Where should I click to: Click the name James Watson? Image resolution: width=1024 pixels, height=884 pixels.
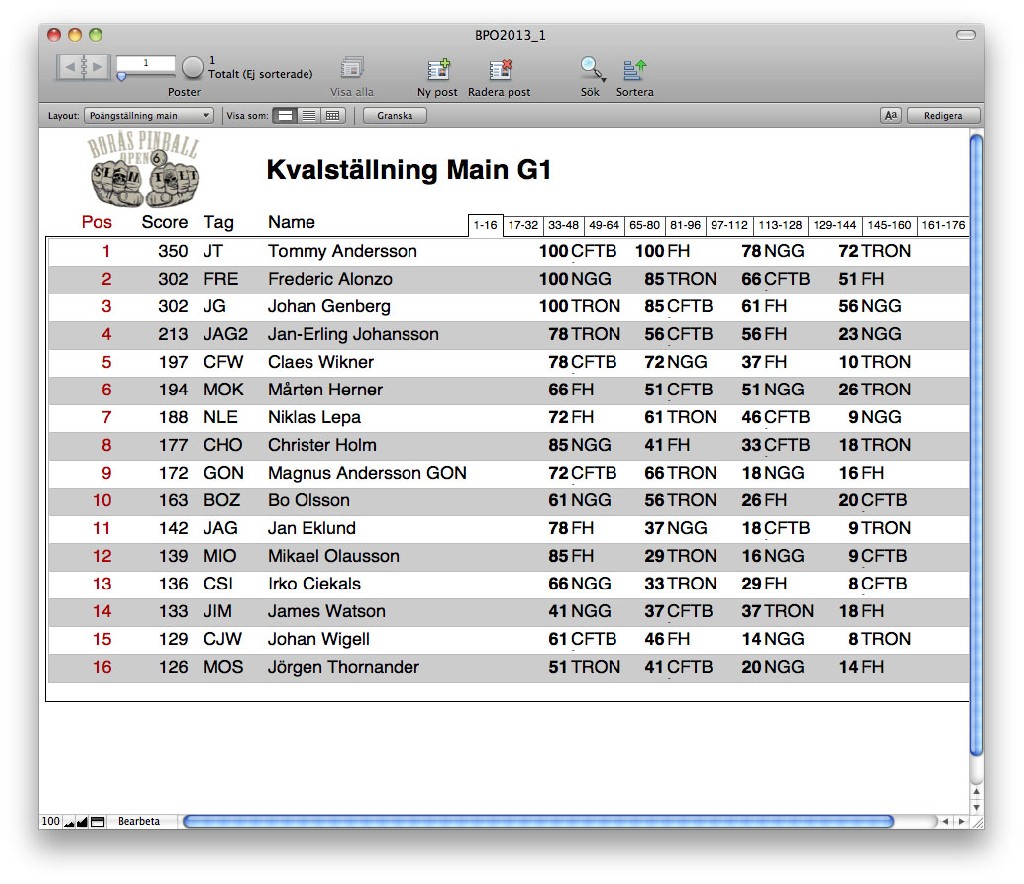coord(327,611)
